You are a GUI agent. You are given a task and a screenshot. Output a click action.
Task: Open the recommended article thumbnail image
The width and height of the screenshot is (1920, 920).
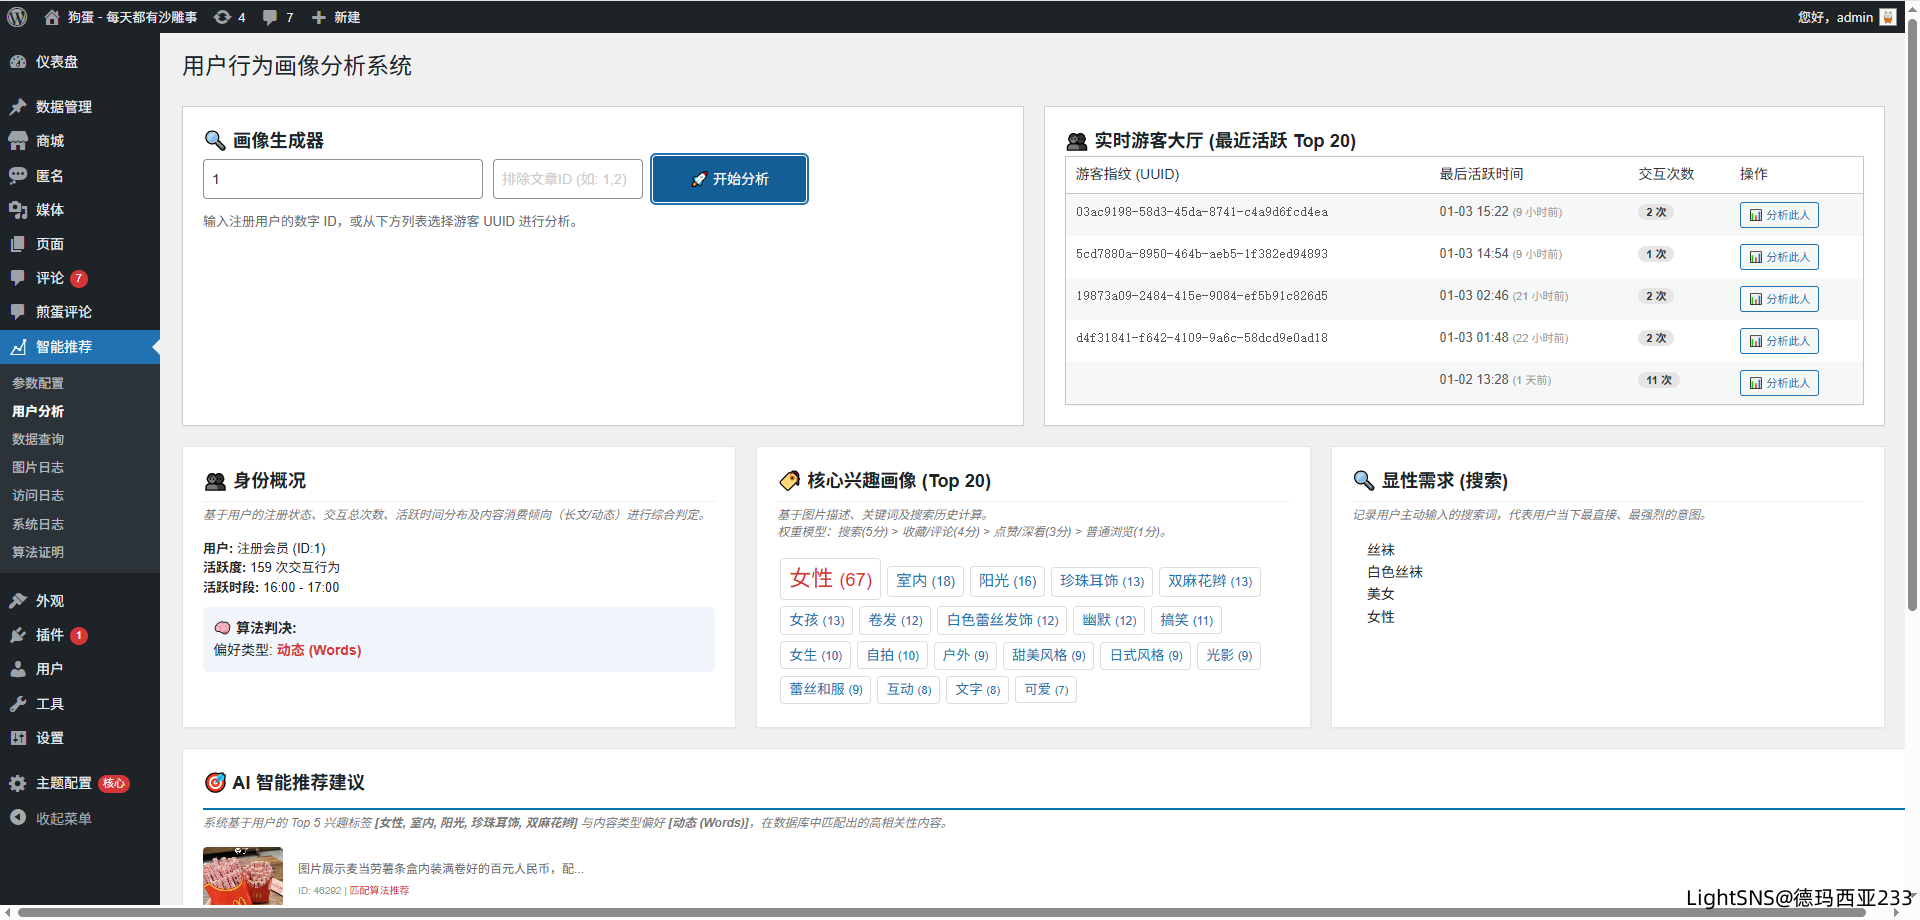click(243, 876)
